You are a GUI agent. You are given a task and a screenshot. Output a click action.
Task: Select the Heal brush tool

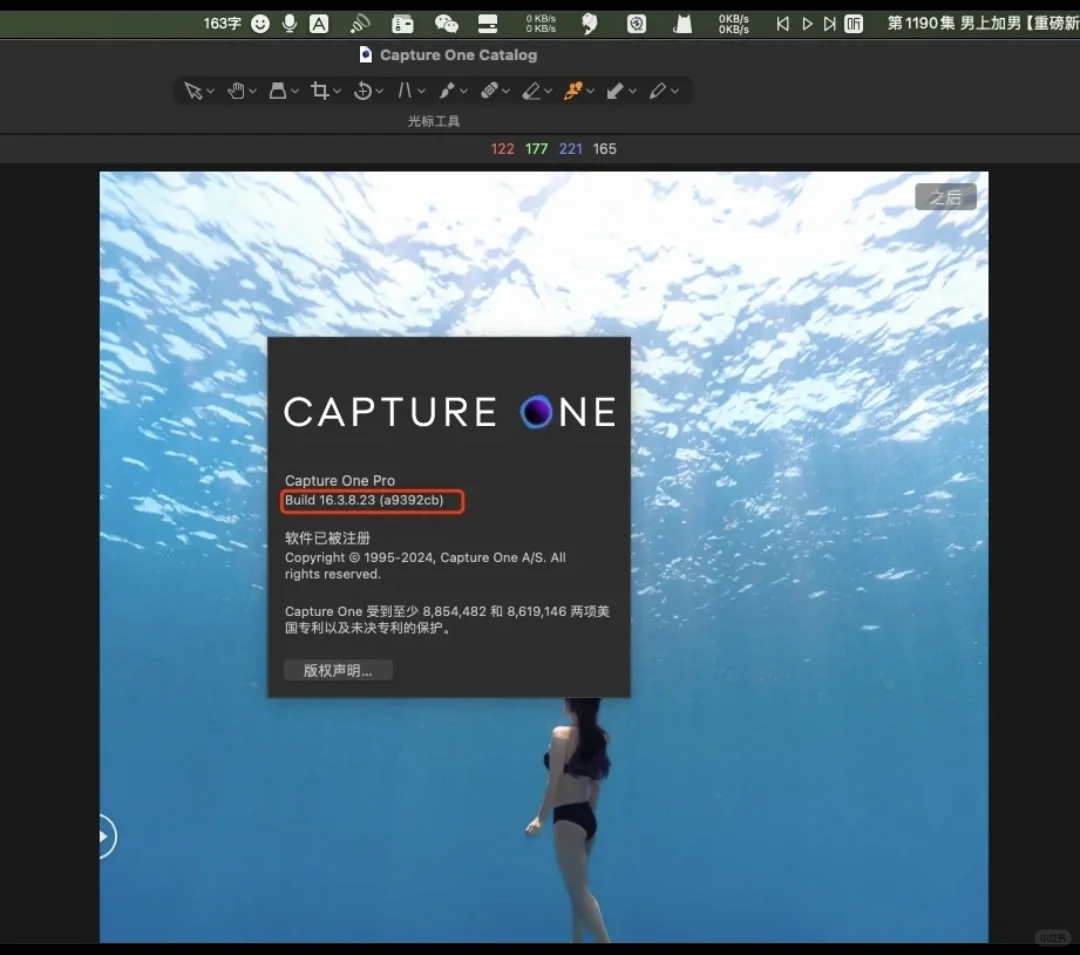(x=490, y=90)
